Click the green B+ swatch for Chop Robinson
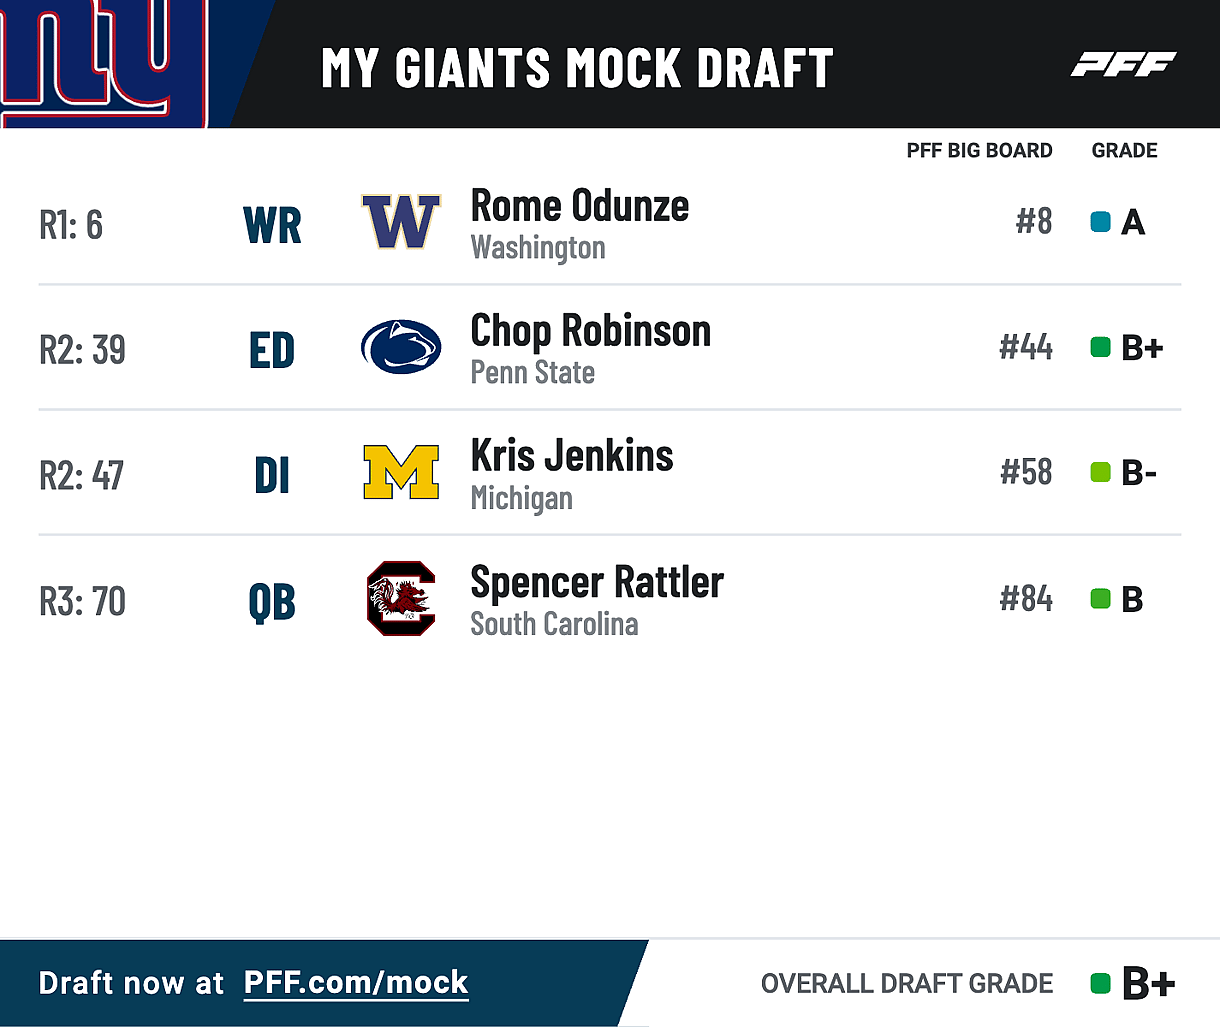1220x1027 pixels. coord(1100,347)
